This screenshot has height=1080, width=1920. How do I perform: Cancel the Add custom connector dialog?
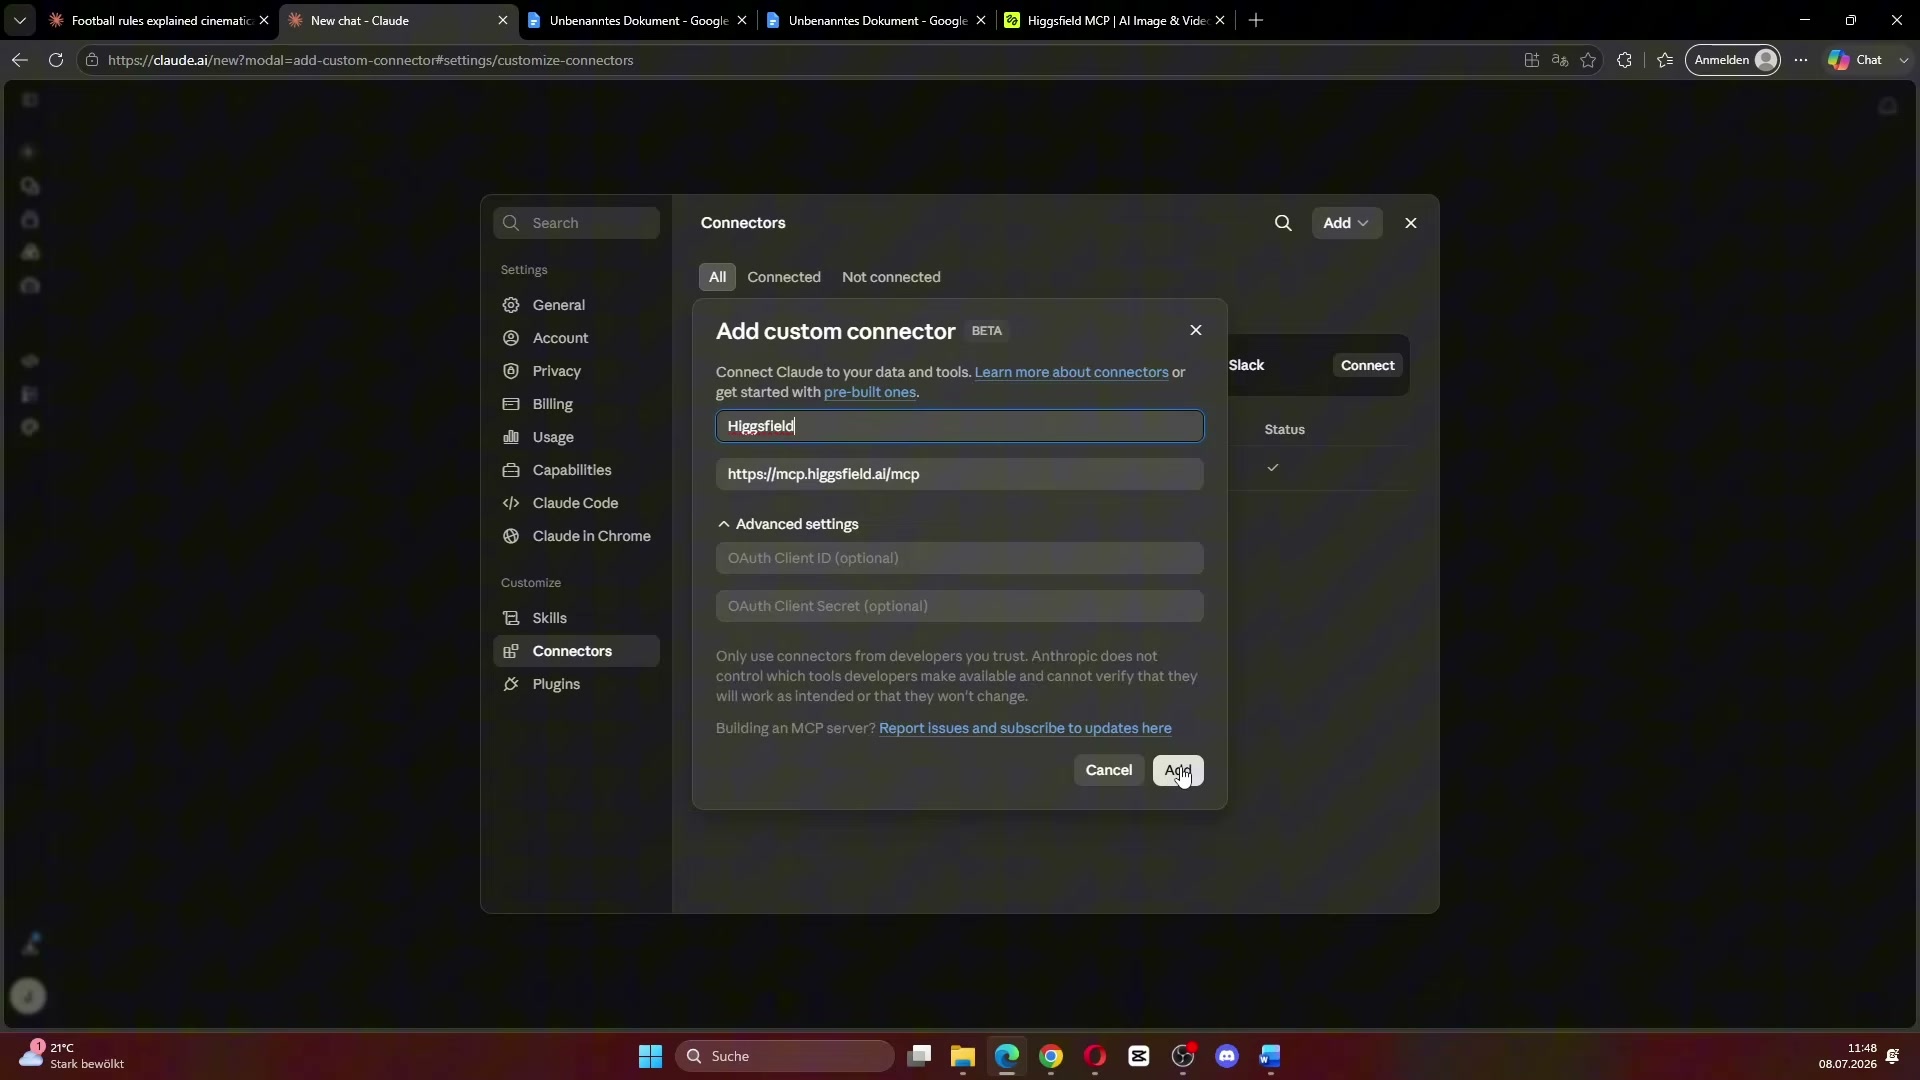(1108, 770)
